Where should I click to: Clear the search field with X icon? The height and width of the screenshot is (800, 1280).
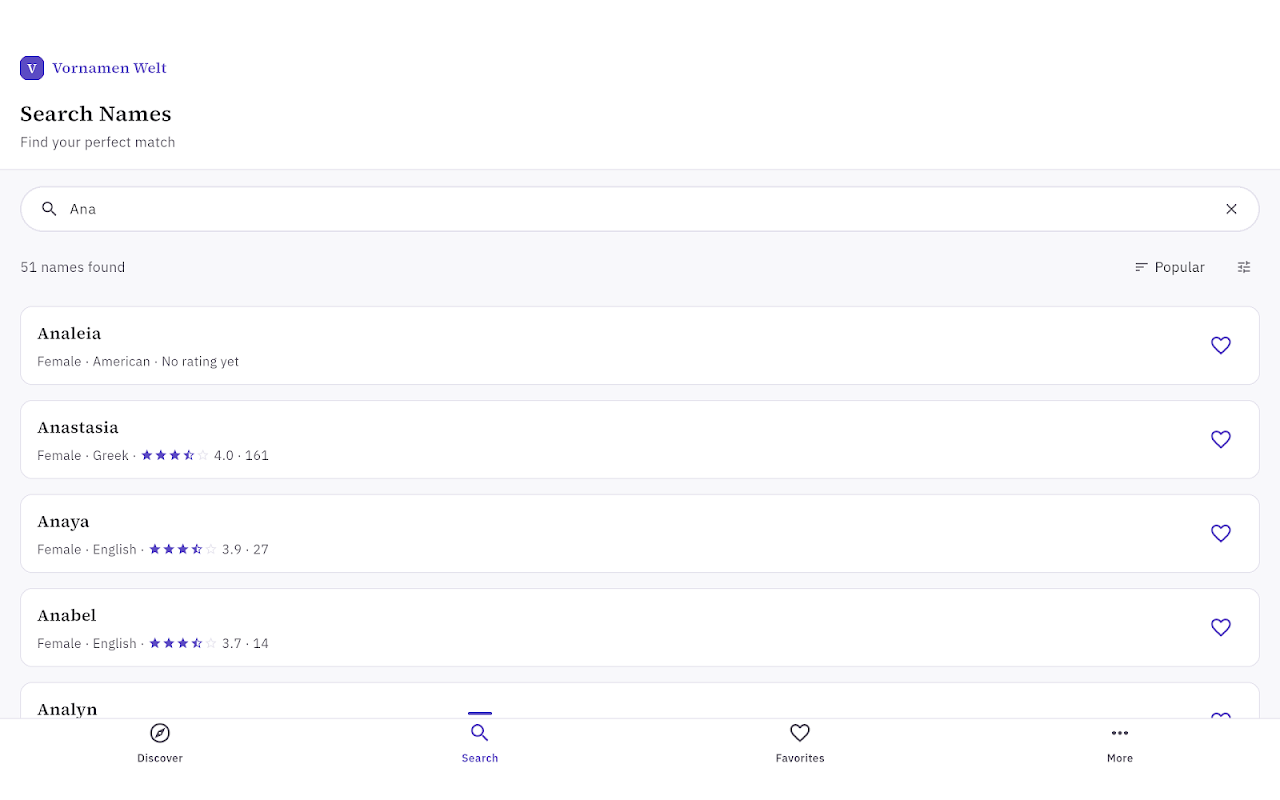point(1231,209)
